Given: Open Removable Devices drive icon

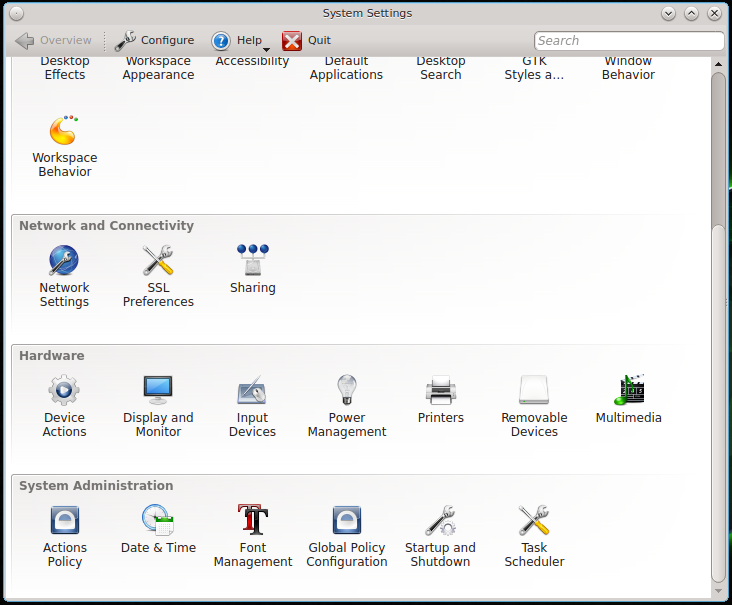Looking at the screenshot, I should click(534, 390).
